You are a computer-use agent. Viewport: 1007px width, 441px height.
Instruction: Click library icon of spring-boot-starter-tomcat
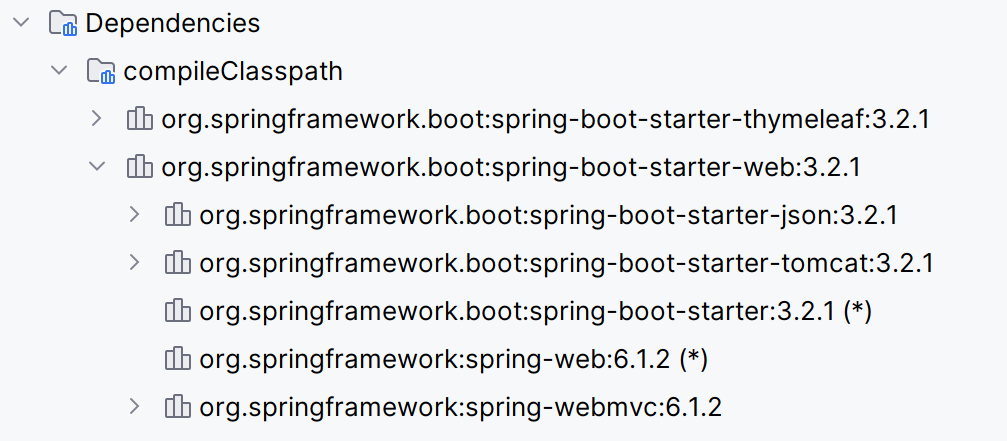pyautogui.click(x=177, y=263)
